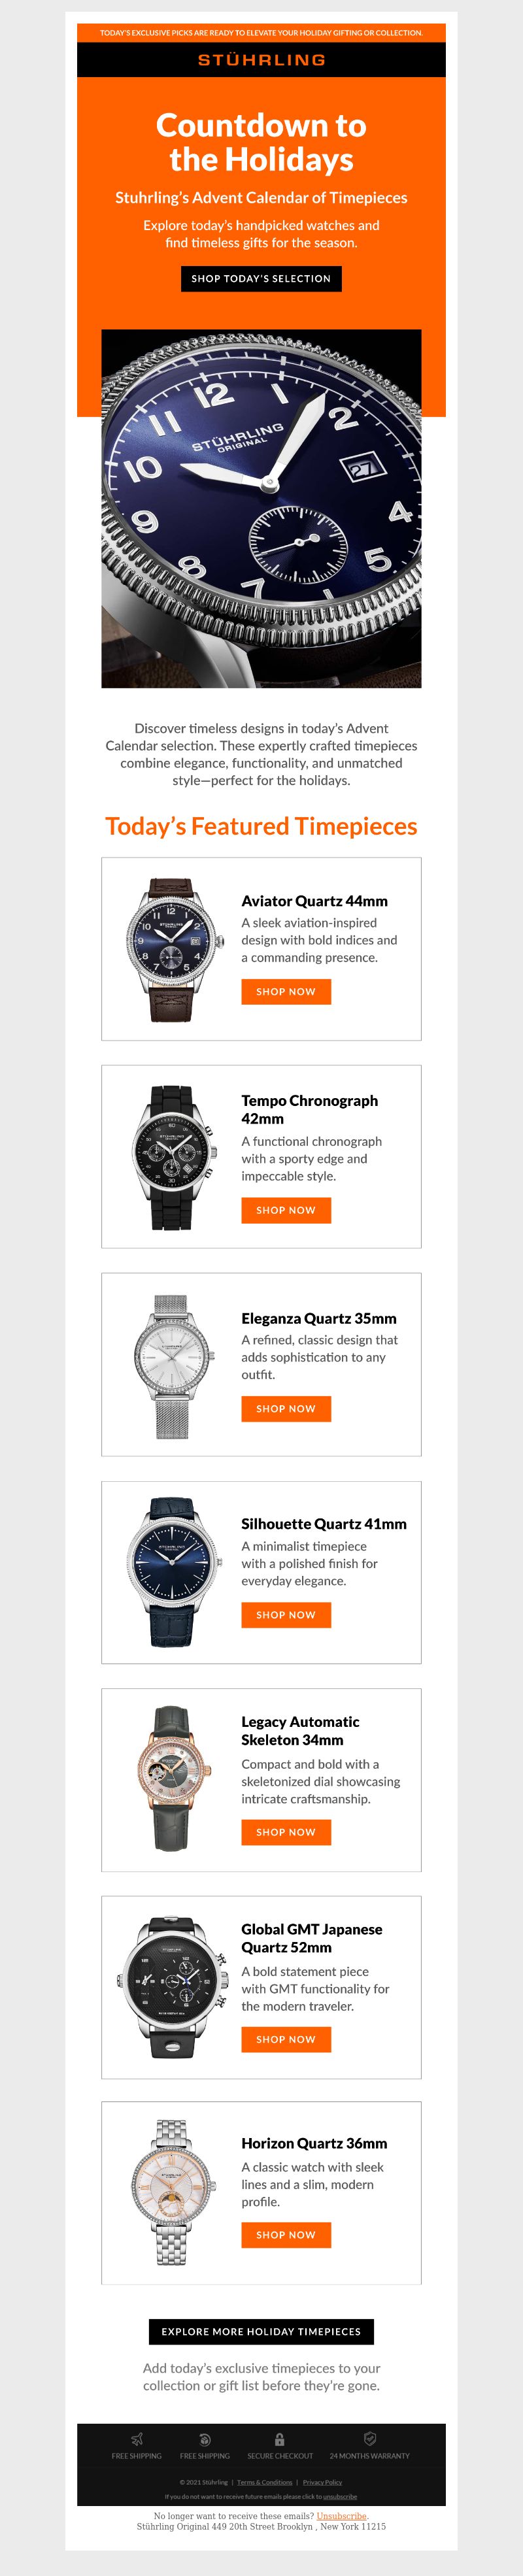Click Shop Now for Horizon Quartz 36mm

286,2234
